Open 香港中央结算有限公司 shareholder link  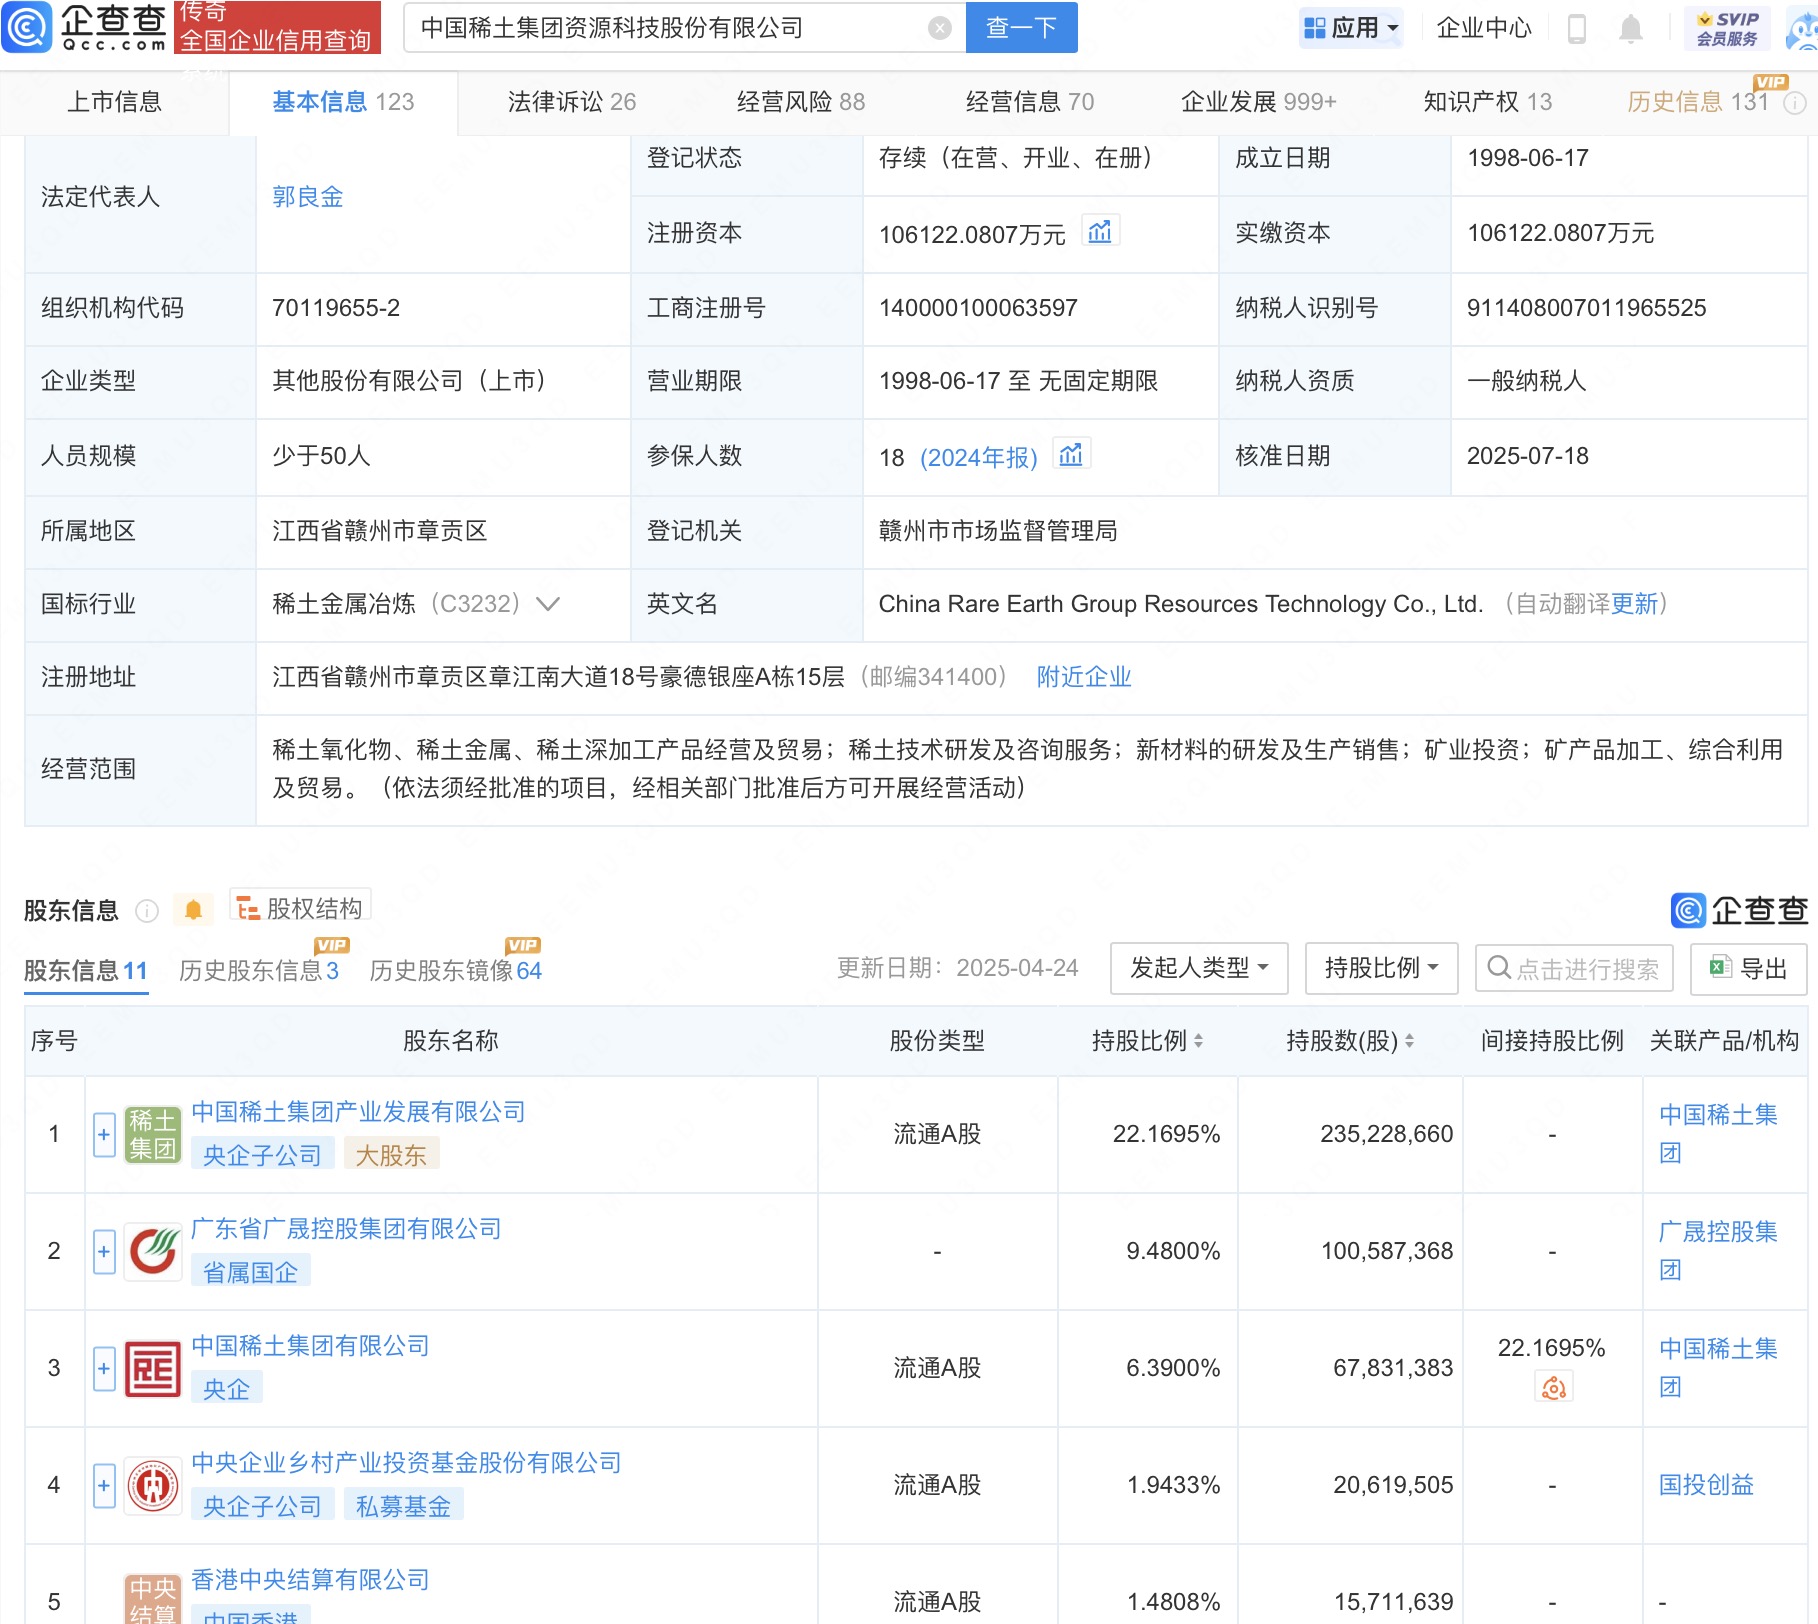click(x=310, y=1580)
